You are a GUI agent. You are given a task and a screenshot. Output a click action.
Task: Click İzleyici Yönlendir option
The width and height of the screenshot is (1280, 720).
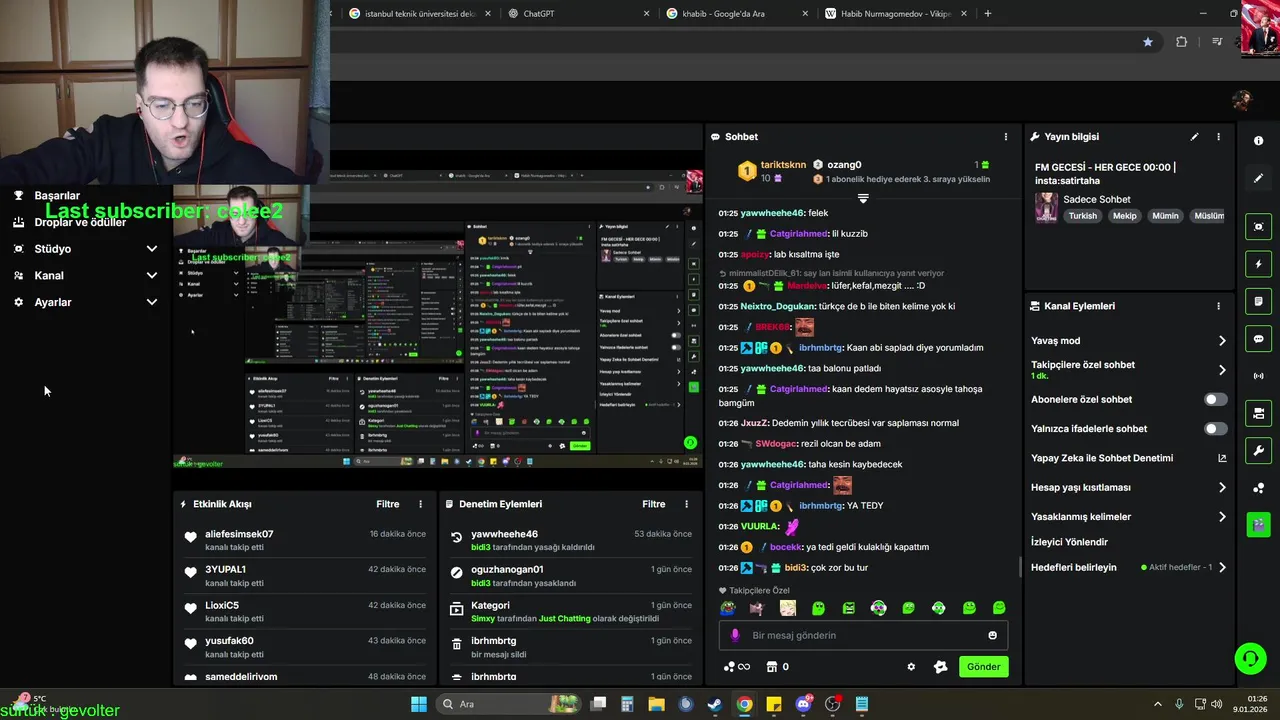click(x=1069, y=542)
